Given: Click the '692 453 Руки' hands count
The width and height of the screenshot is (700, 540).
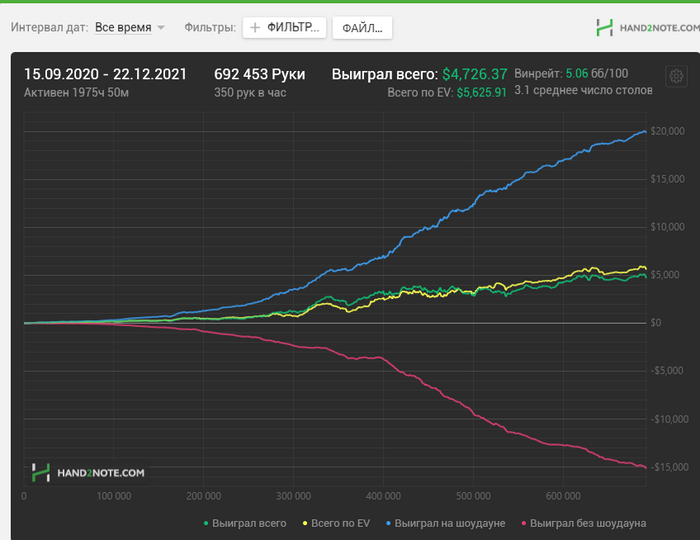Looking at the screenshot, I should pos(259,74).
